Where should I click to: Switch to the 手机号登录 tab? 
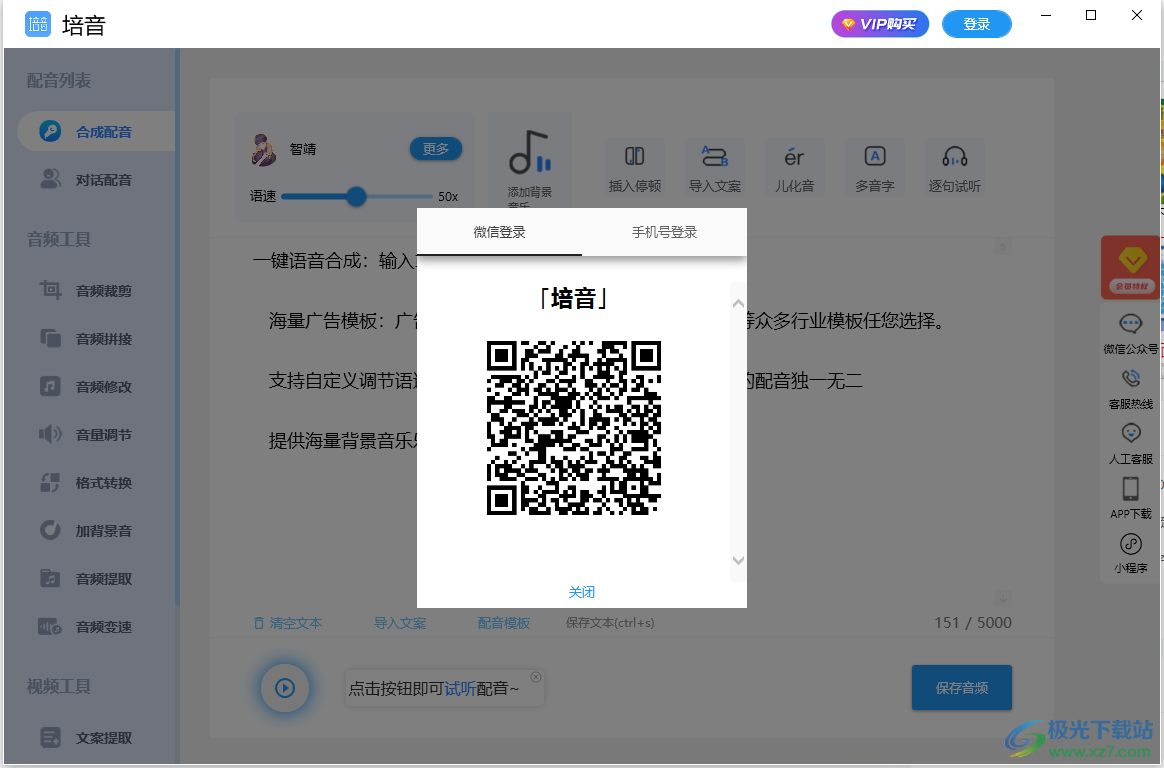664,232
